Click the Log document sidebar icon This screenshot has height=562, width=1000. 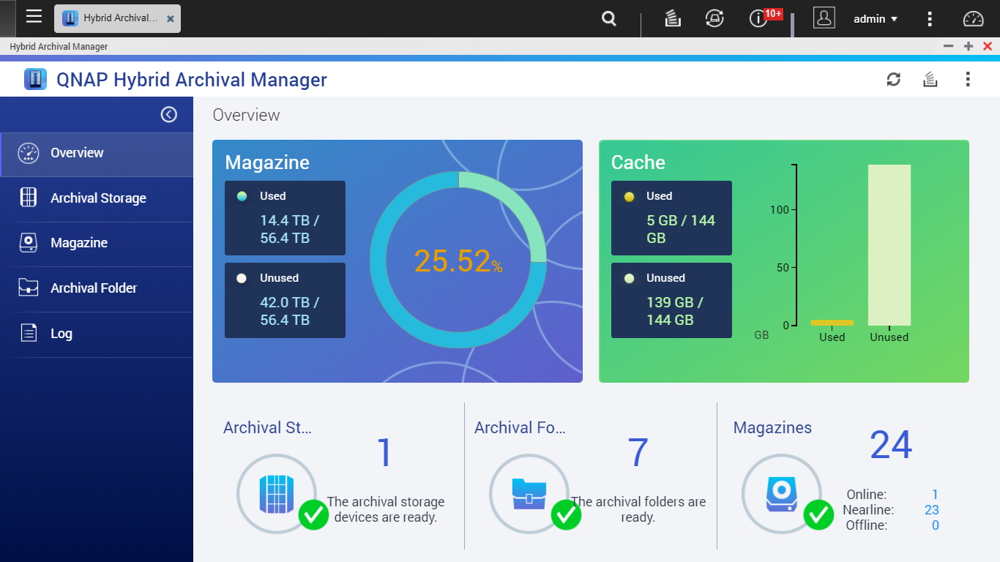click(29, 332)
